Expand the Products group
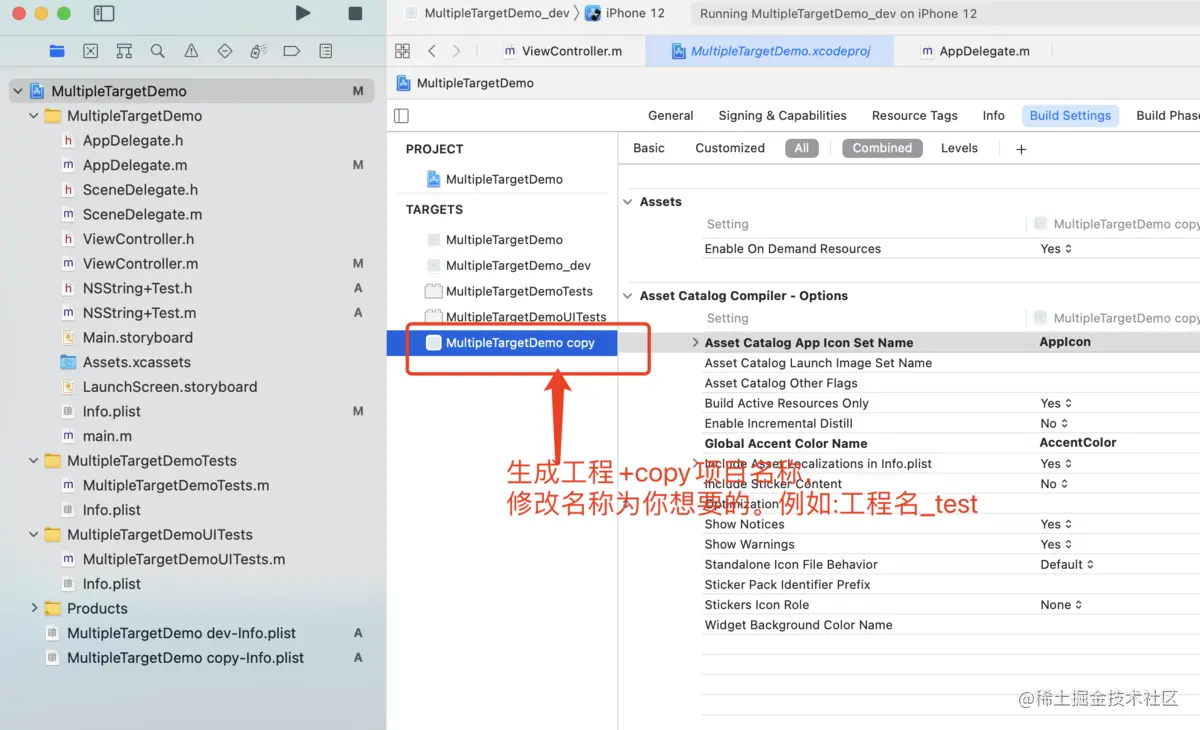Viewport: 1200px width, 730px height. tap(34, 608)
